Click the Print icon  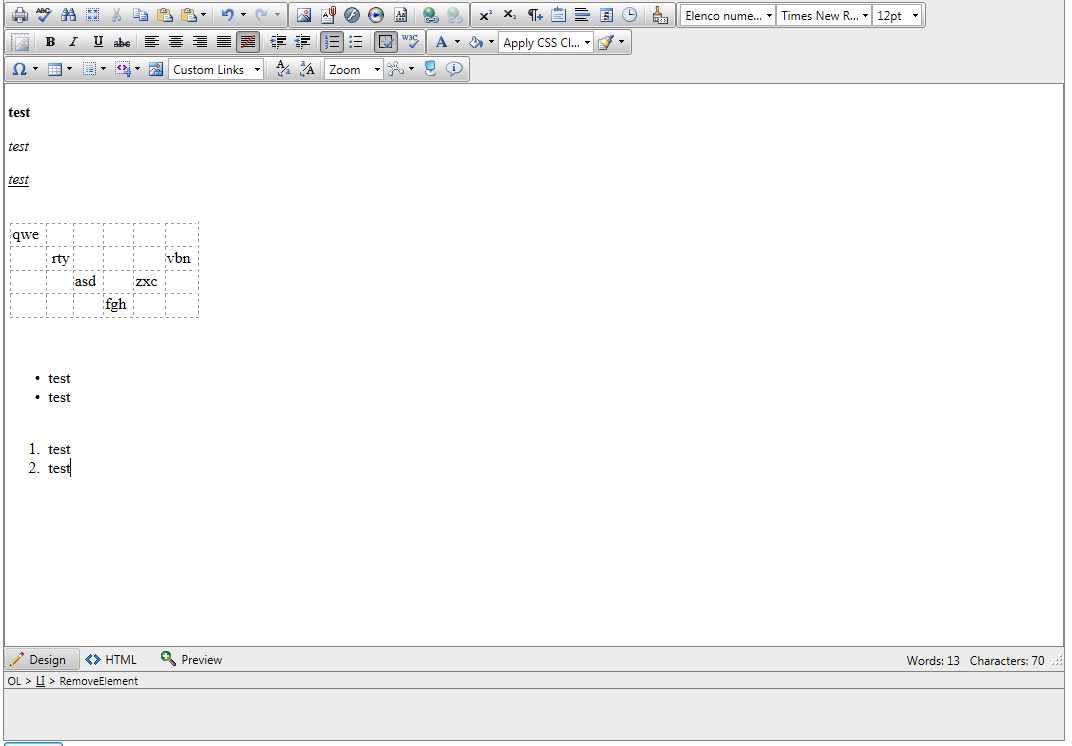click(x=20, y=14)
